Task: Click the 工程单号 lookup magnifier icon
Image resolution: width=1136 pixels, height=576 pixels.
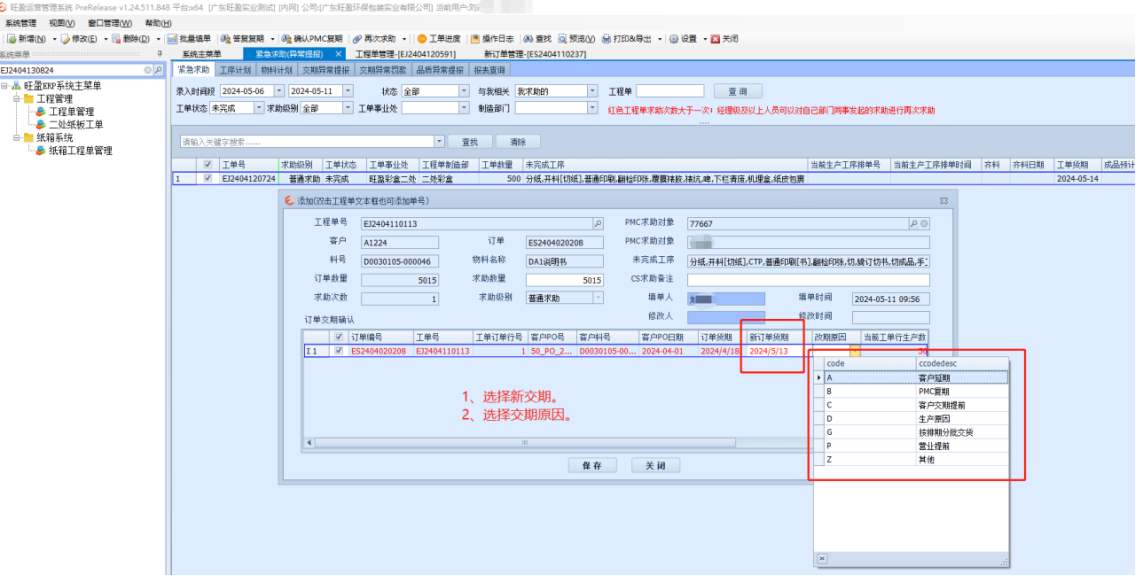Action: tap(598, 224)
